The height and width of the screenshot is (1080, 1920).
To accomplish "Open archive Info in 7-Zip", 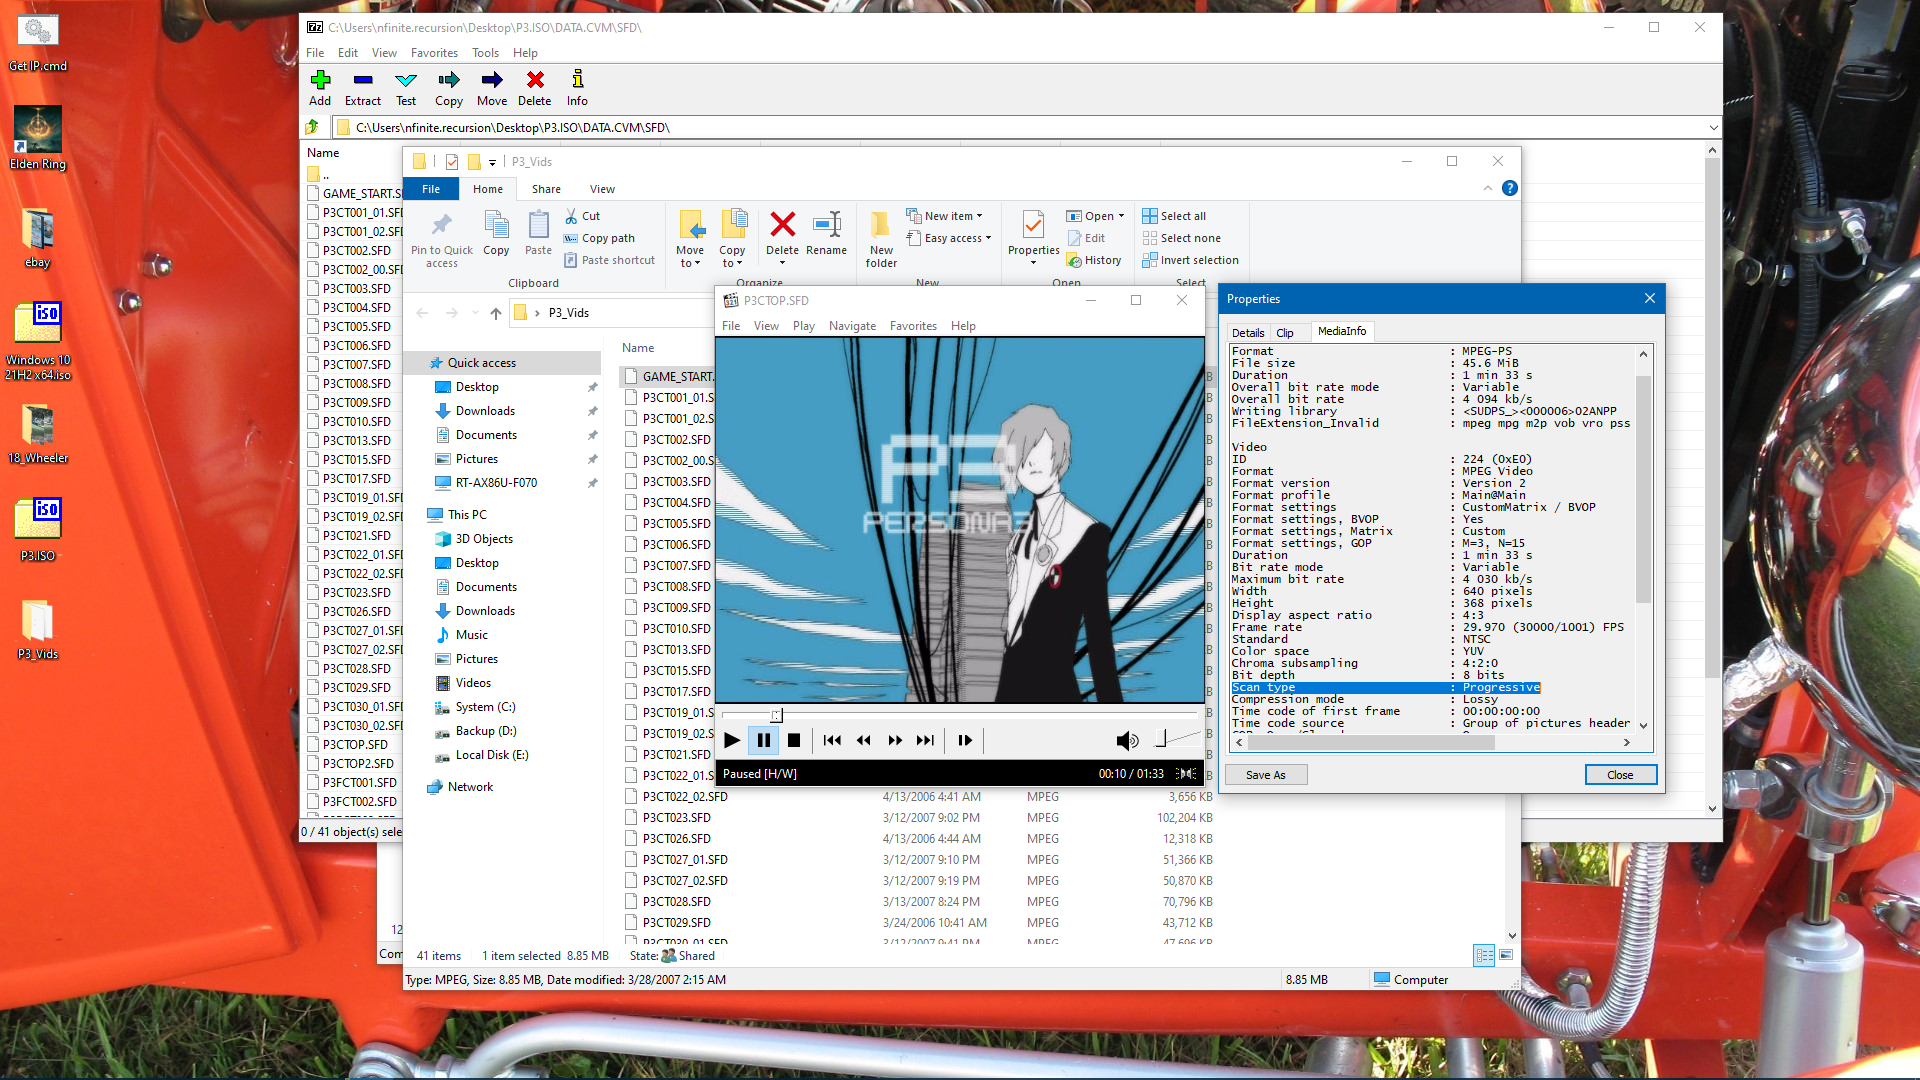I will pyautogui.click(x=577, y=88).
